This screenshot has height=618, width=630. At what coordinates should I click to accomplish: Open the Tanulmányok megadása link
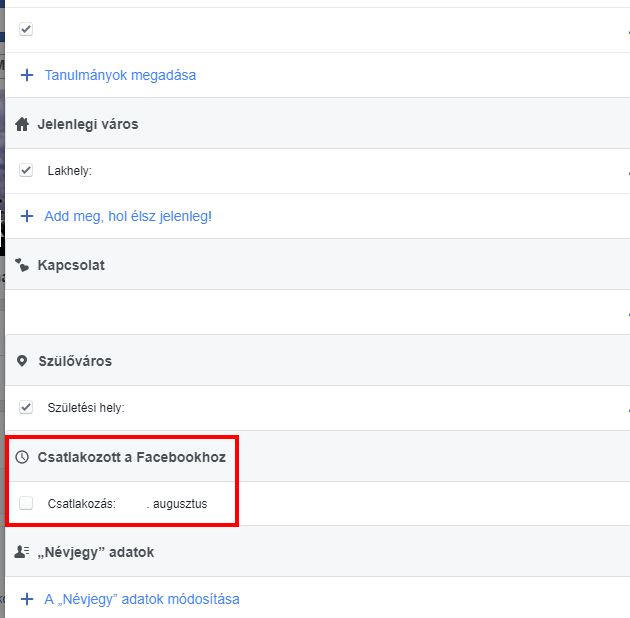pos(120,75)
